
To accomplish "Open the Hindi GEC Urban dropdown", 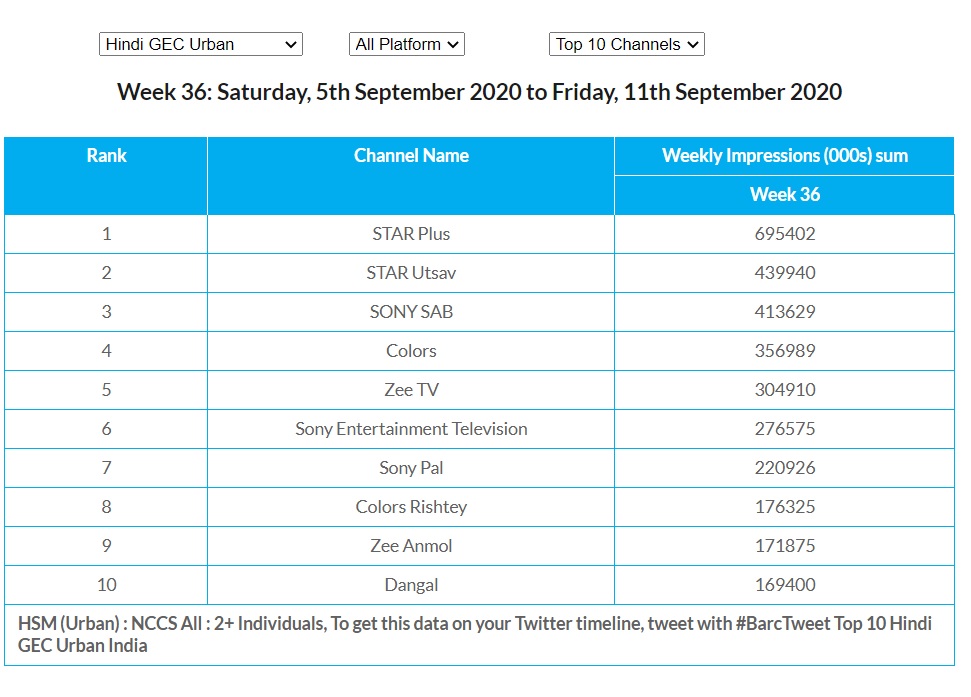I will pyautogui.click(x=200, y=44).
